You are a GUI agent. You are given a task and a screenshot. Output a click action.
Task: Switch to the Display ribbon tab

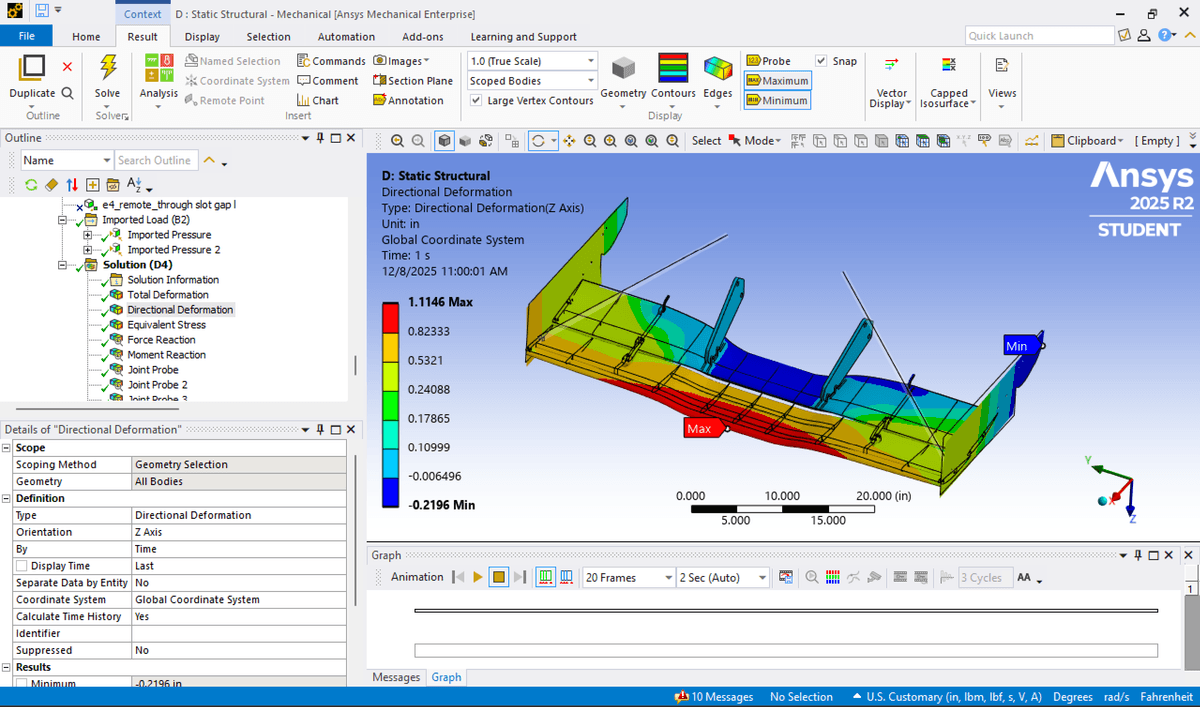tap(202, 37)
